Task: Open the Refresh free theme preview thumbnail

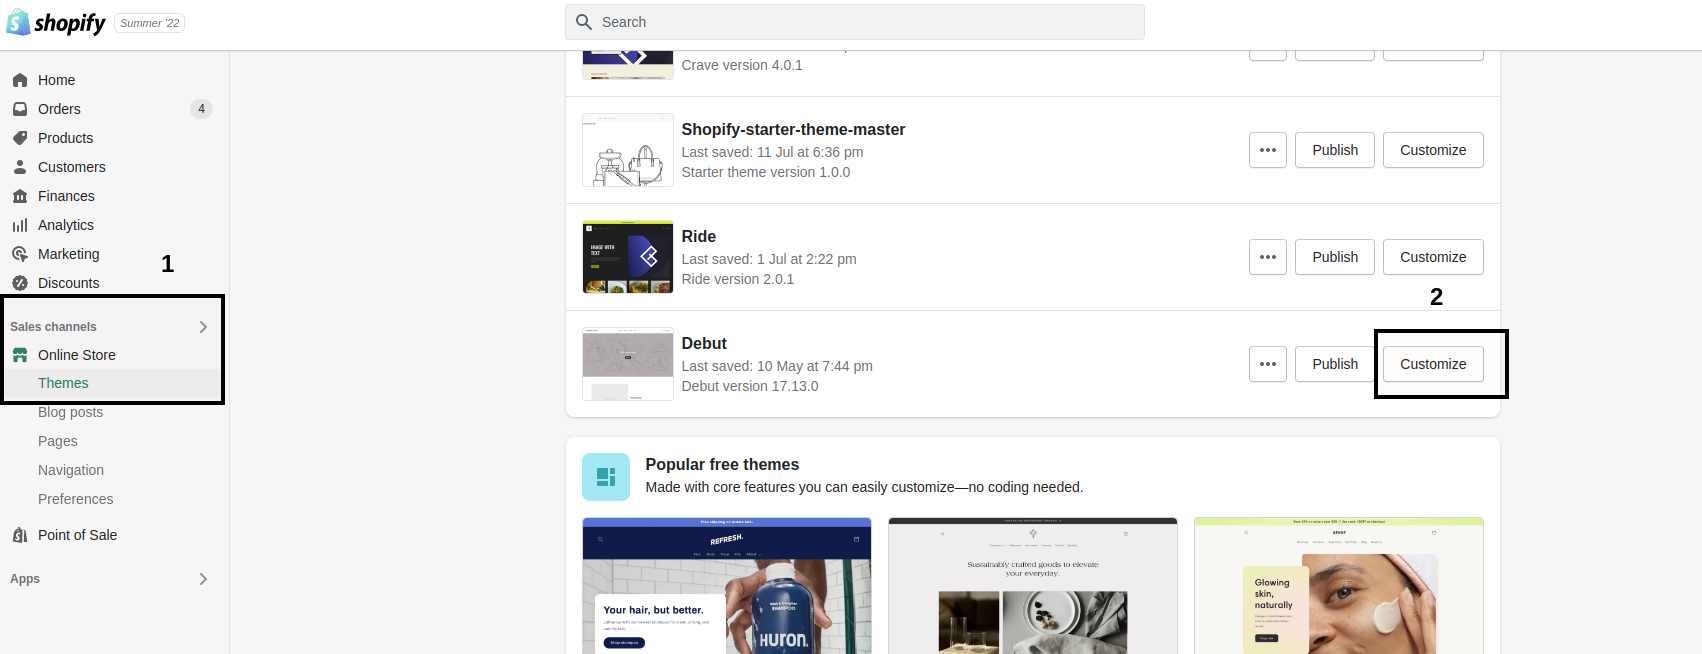Action: tap(727, 586)
